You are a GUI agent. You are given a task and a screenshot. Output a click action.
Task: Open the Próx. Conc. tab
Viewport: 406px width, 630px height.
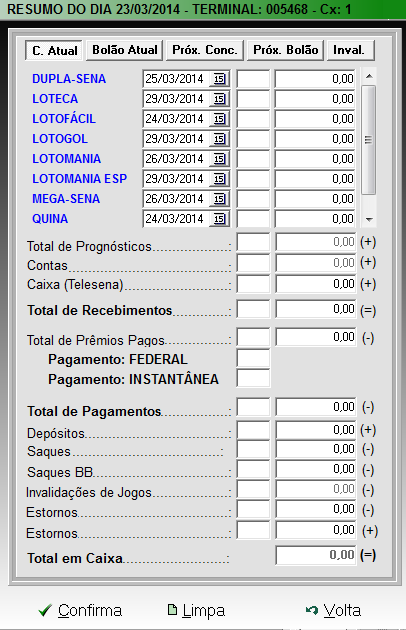coord(205,50)
